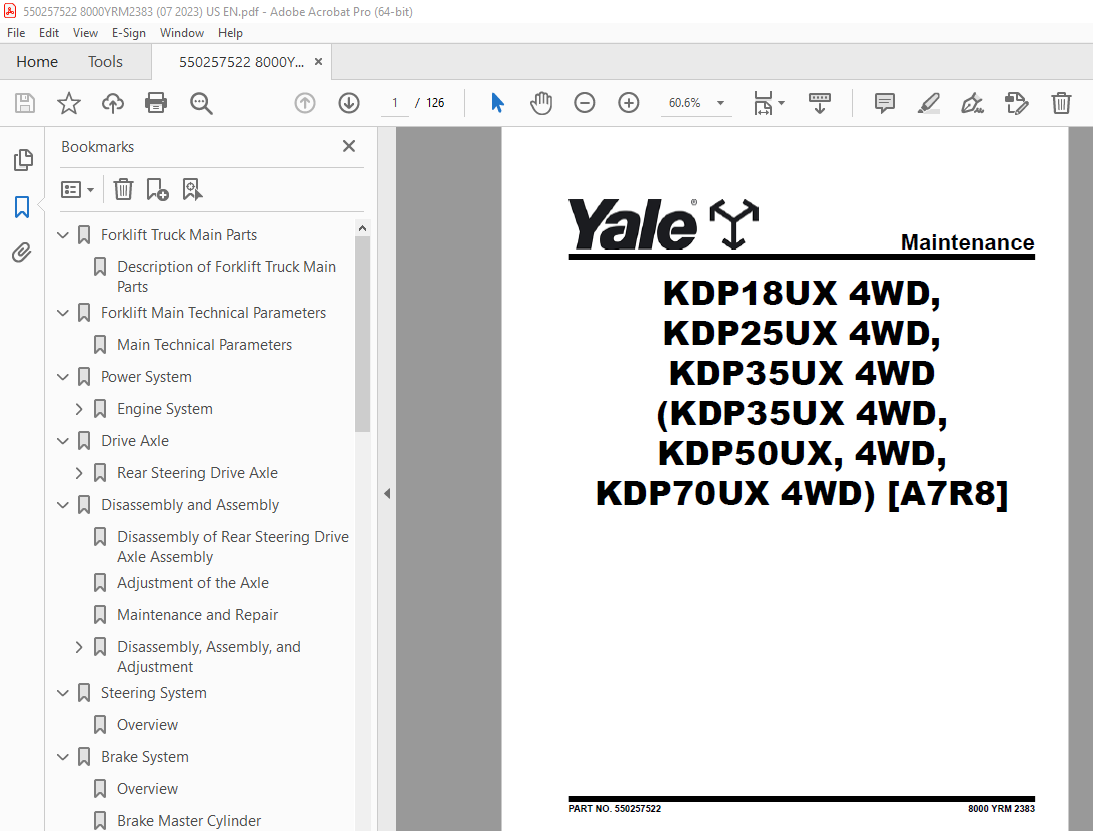Screen dimensions: 1093x831
Task: Open the Attachments paperclip panel
Action: (x=22, y=252)
